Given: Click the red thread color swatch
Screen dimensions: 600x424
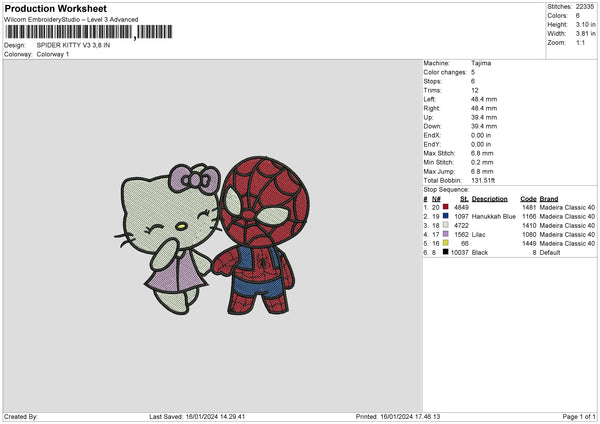Looking at the screenshot, I should point(445,207).
